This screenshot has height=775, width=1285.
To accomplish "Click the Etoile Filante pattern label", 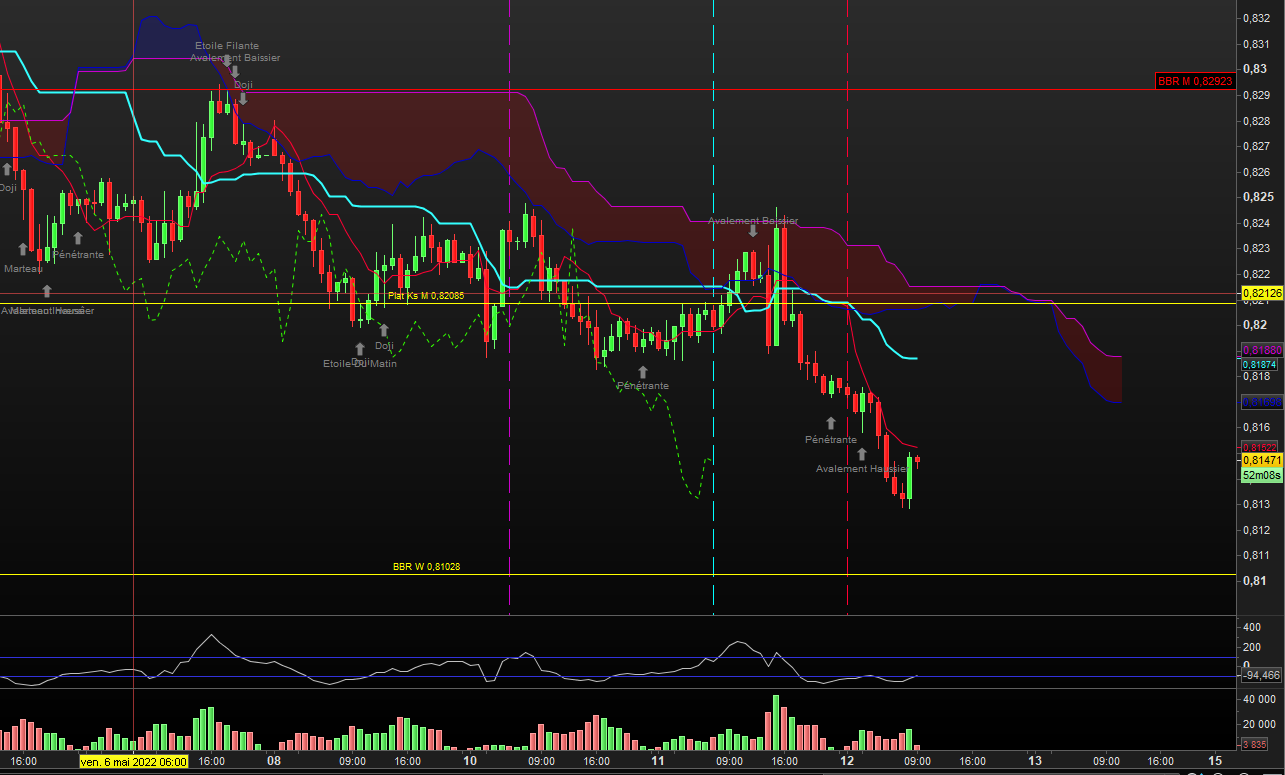I will coord(227,46).
